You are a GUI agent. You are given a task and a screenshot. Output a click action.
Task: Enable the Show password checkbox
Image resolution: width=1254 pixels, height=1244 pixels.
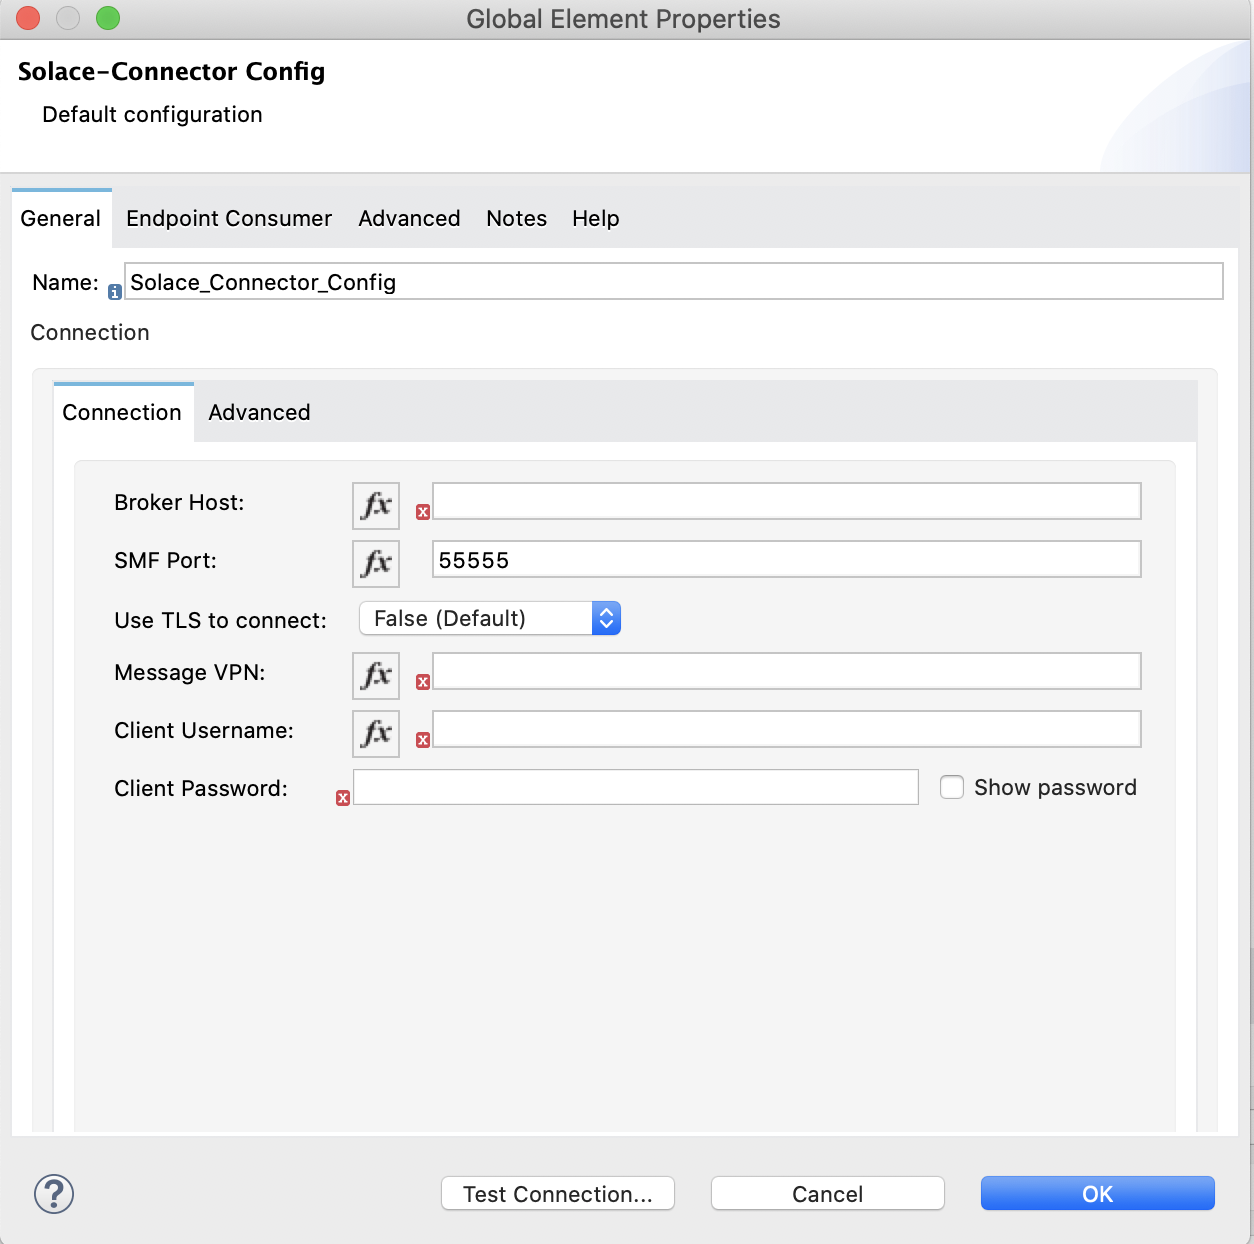(x=952, y=788)
